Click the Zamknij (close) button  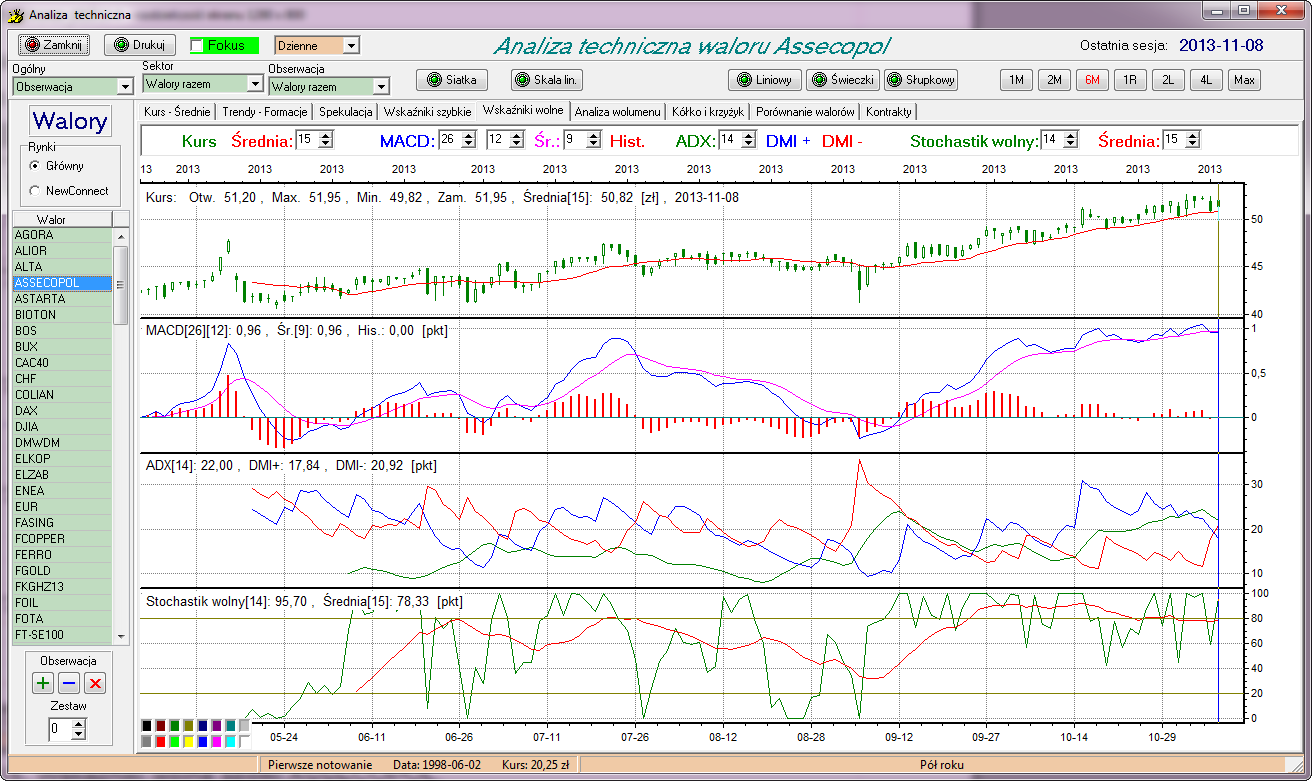point(56,45)
